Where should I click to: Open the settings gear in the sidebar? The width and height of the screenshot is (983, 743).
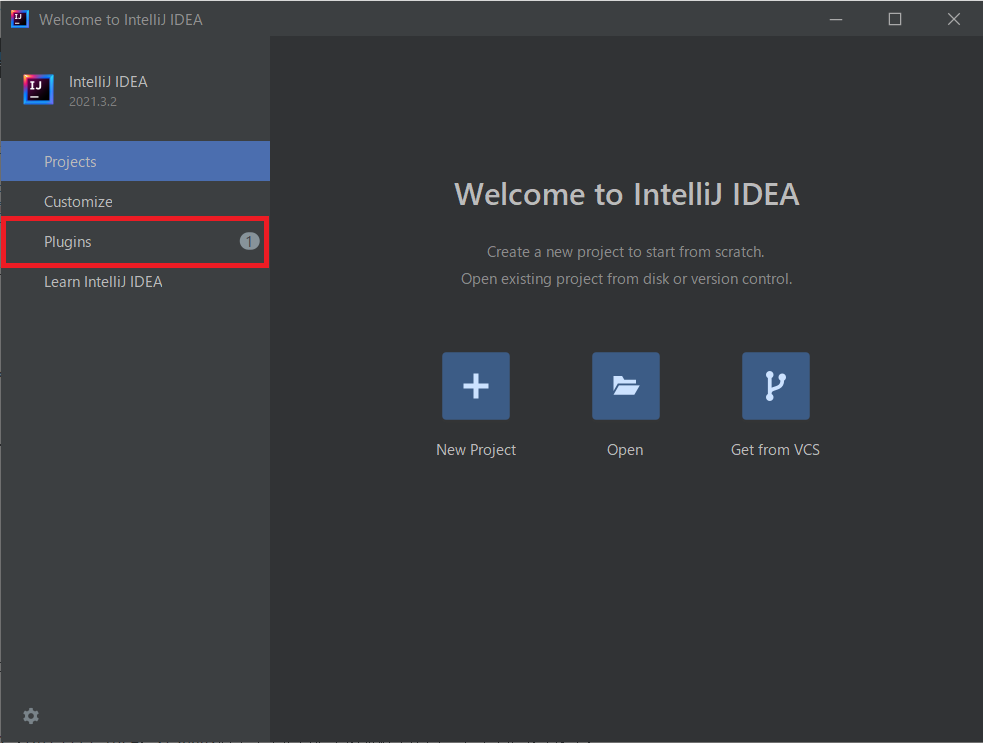(x=31, y=715)
